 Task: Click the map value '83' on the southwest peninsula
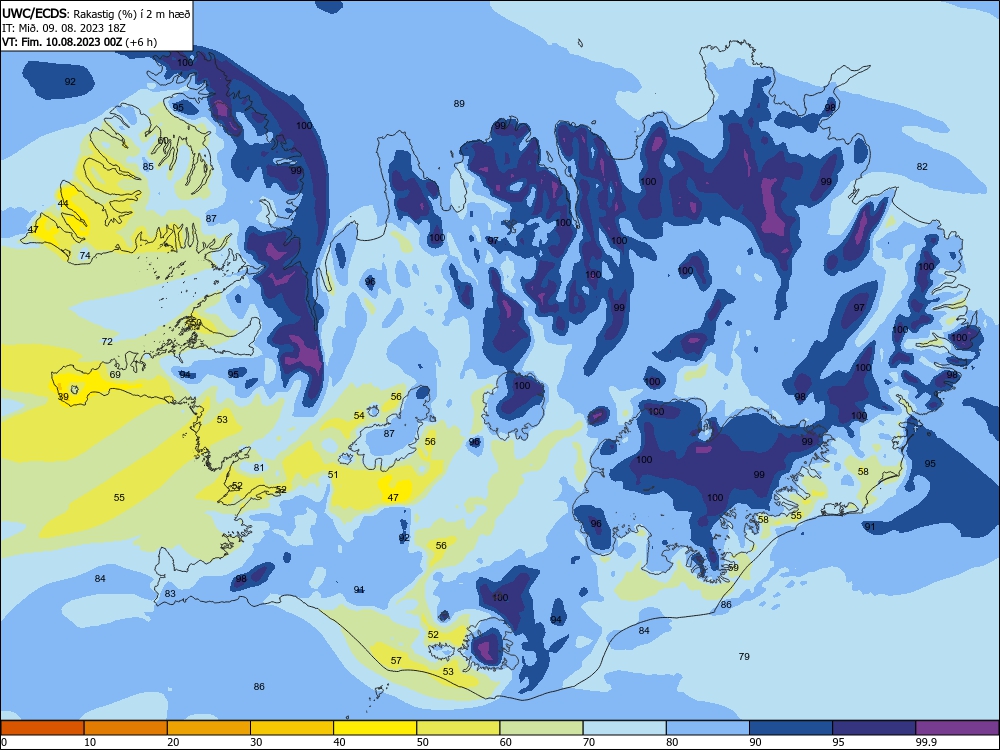coord(170,594)
